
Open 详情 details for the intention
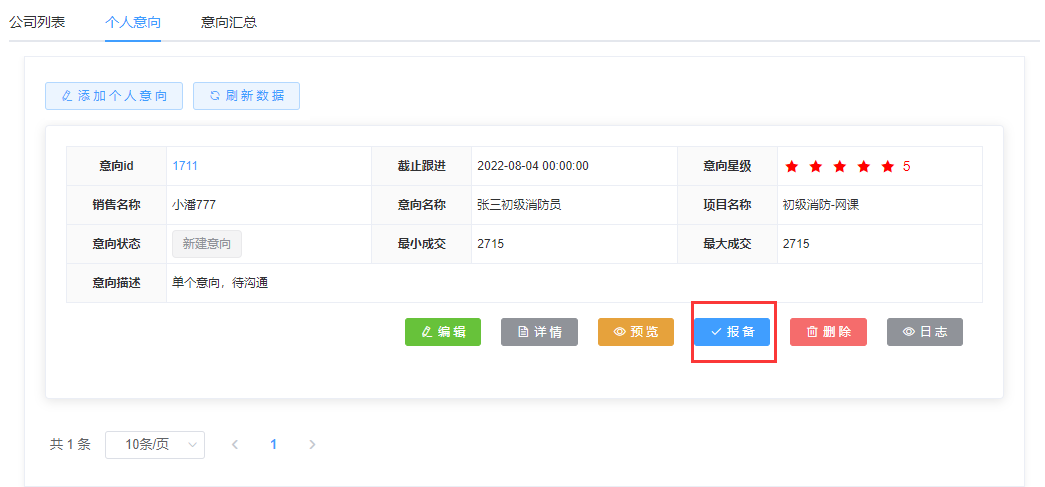click(539, 332)
